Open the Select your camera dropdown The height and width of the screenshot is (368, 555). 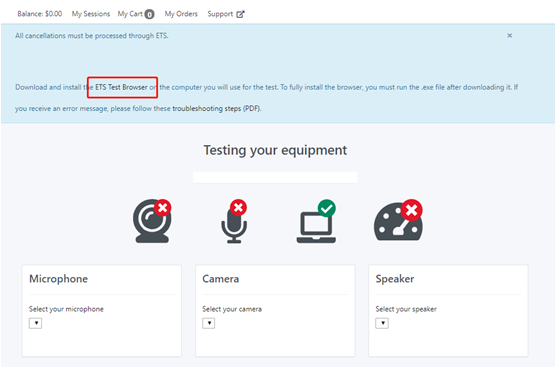point(209,323)
